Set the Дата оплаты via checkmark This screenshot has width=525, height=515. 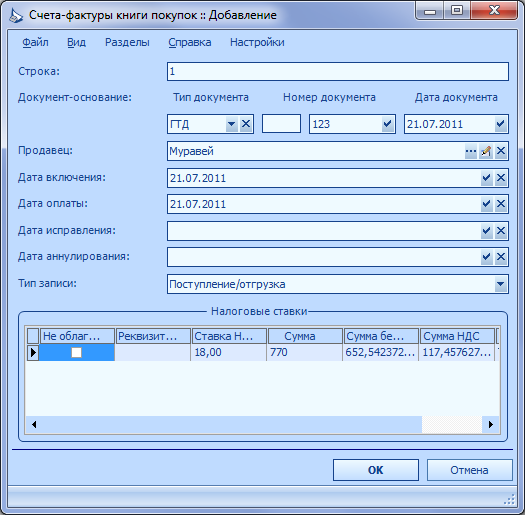[x=486, y=204]
